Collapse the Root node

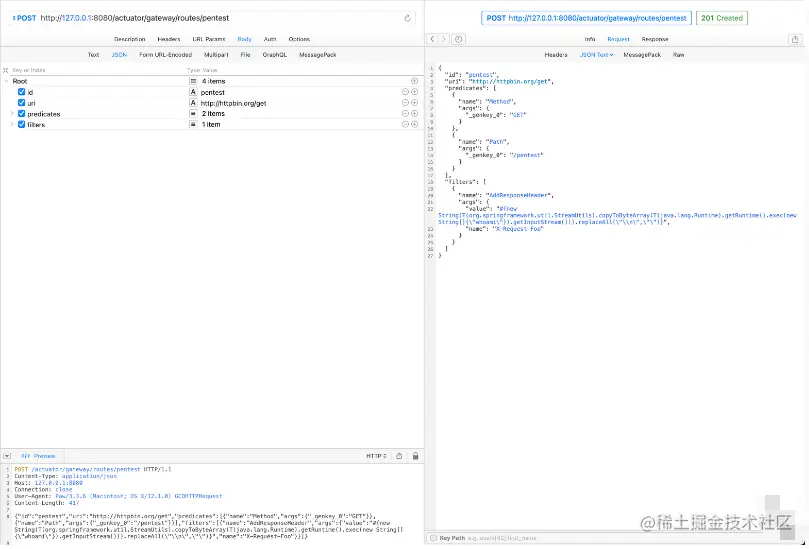pyautogui.click(x=6, y=81)
